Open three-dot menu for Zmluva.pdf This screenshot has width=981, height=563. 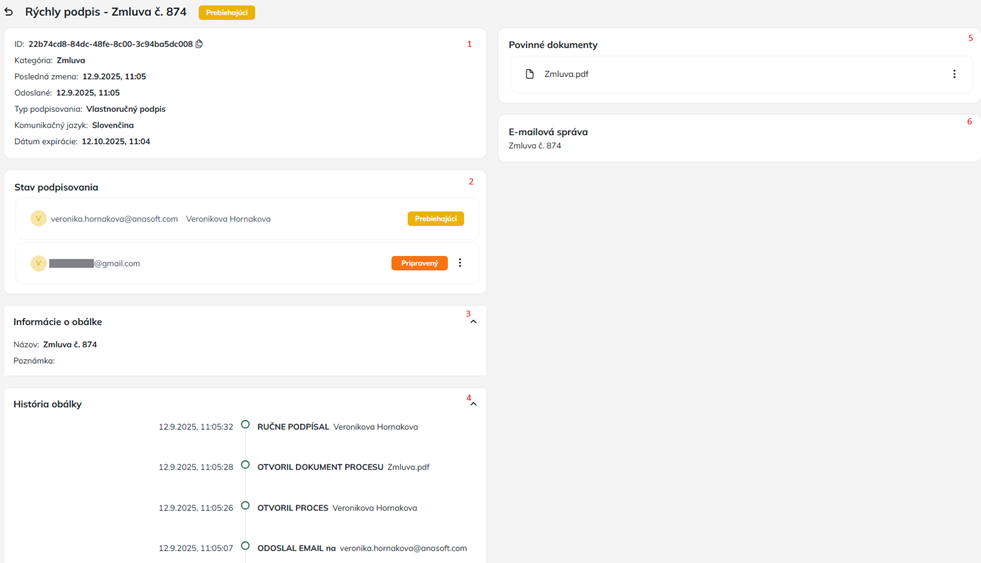(954, 74)
